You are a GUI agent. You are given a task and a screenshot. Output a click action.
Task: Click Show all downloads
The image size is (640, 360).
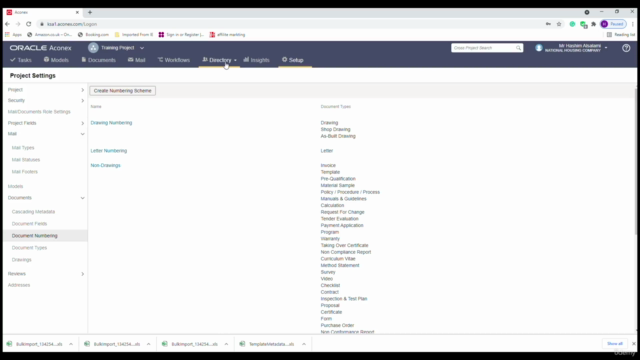pyautogui.click(x=615, y=344)
